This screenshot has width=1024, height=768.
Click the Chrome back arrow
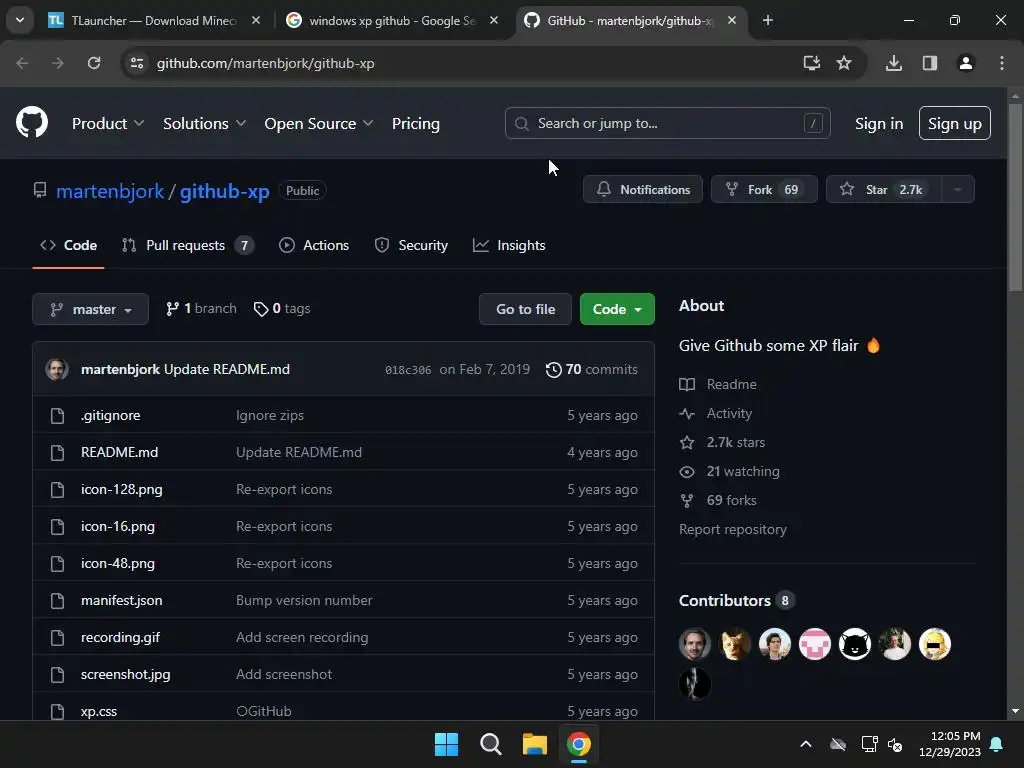[x=22, y=63]
